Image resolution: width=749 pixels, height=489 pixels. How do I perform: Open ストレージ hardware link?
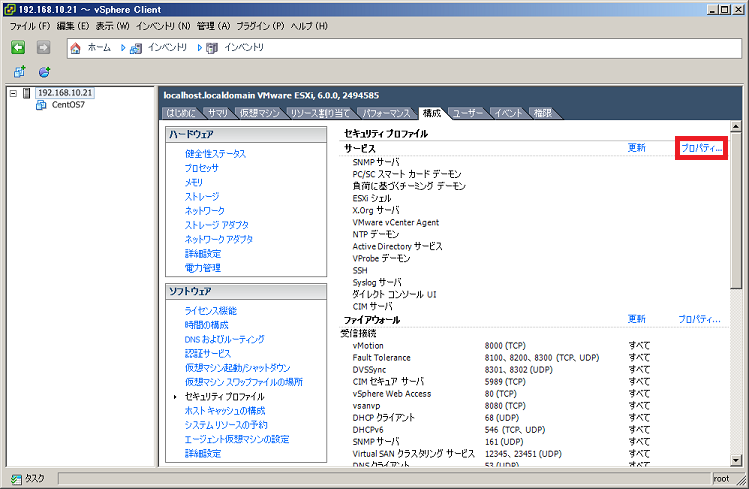(202, 196)
